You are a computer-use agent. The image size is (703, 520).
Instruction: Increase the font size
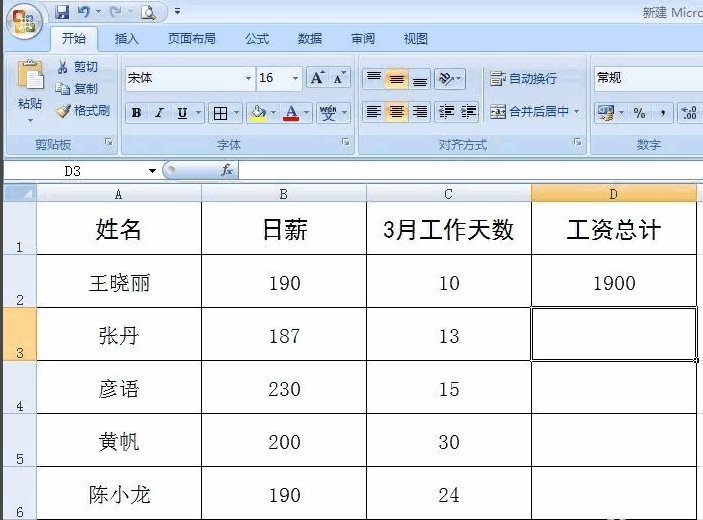click(317, 78)
